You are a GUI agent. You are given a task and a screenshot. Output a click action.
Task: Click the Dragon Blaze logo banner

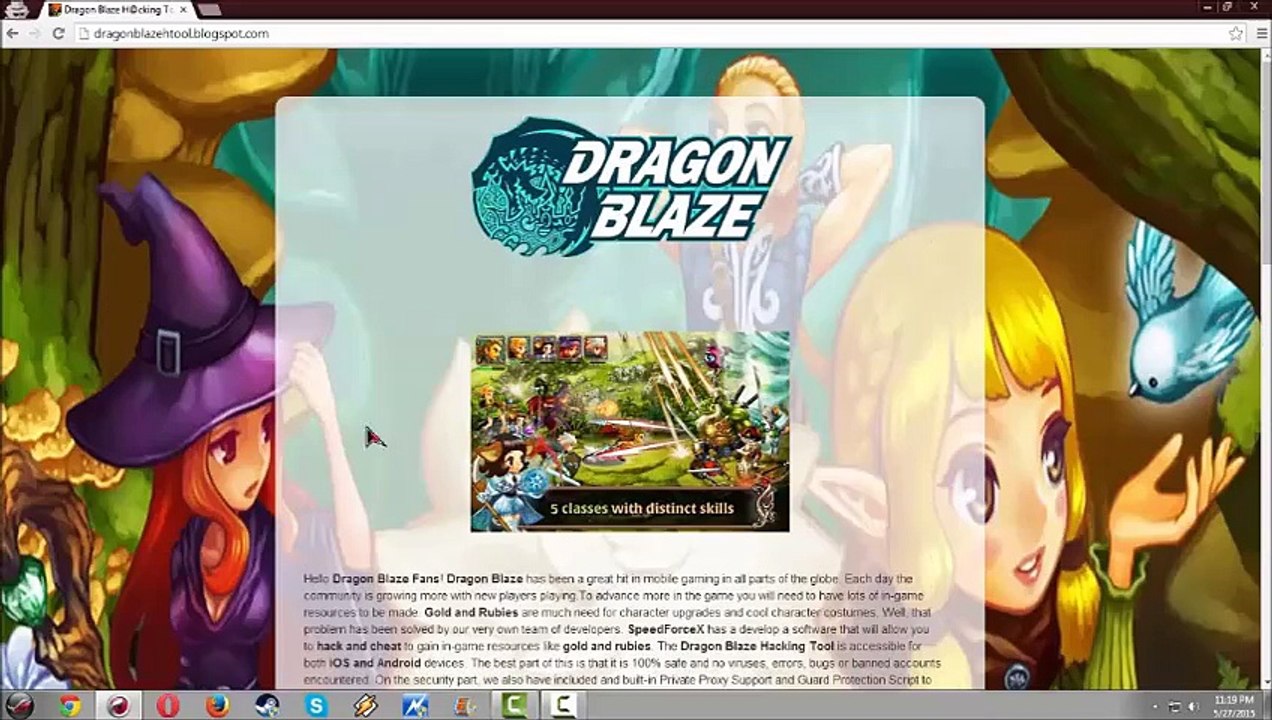(631, 186)
